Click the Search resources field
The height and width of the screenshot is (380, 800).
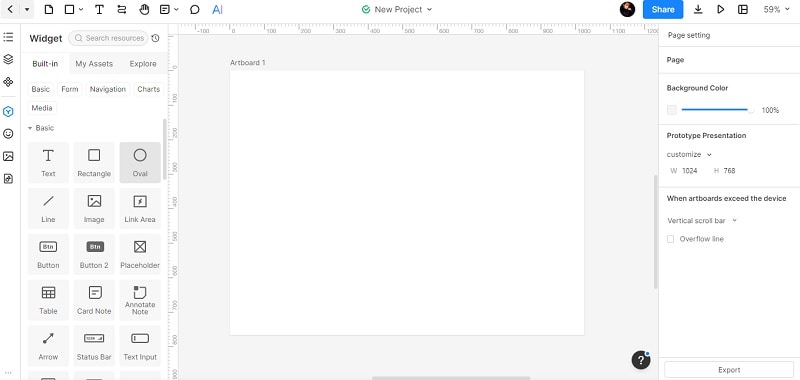(x=108, y=38)
